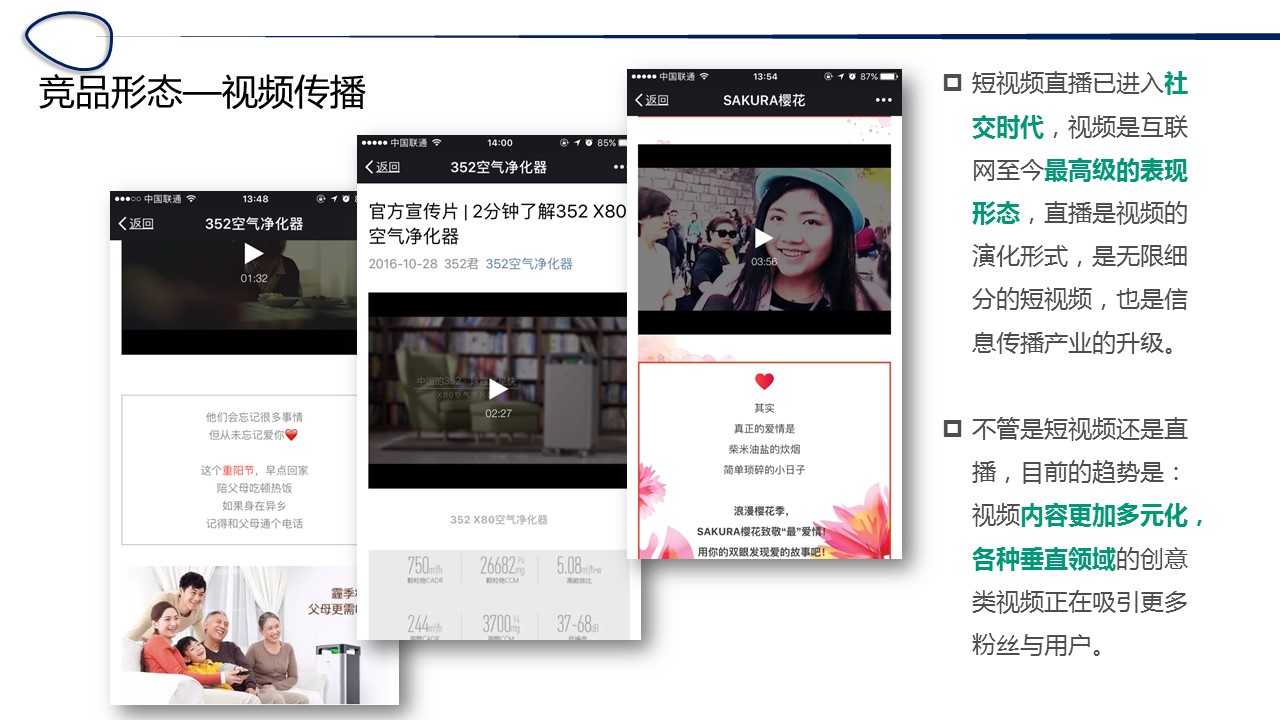Click the line 真正的爱情是
Image resolution: width=1280 pixels, height=720 pixels.
pos(764,428)
